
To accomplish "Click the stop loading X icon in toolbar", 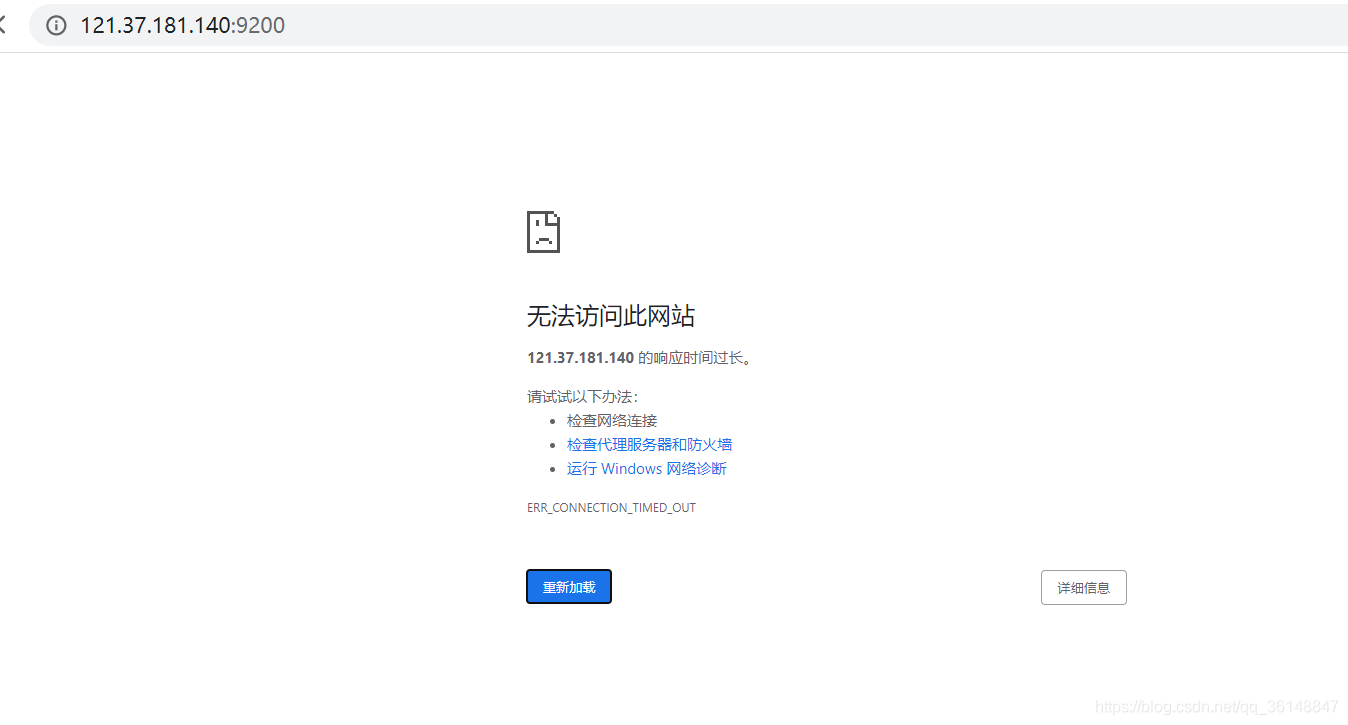I will (x=2, y=26).
